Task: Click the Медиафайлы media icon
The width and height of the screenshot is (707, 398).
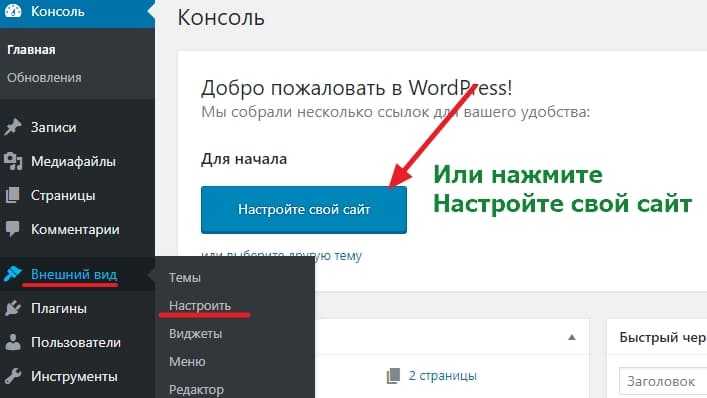Action: point(13,161)
